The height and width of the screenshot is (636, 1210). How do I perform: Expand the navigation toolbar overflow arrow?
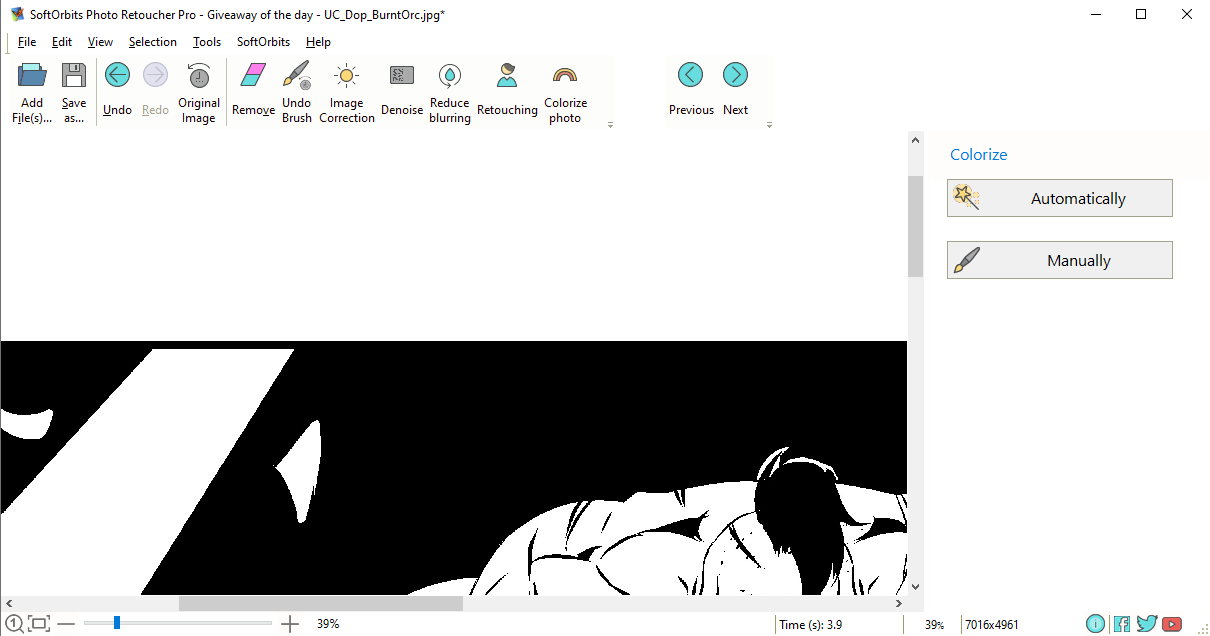769,125
